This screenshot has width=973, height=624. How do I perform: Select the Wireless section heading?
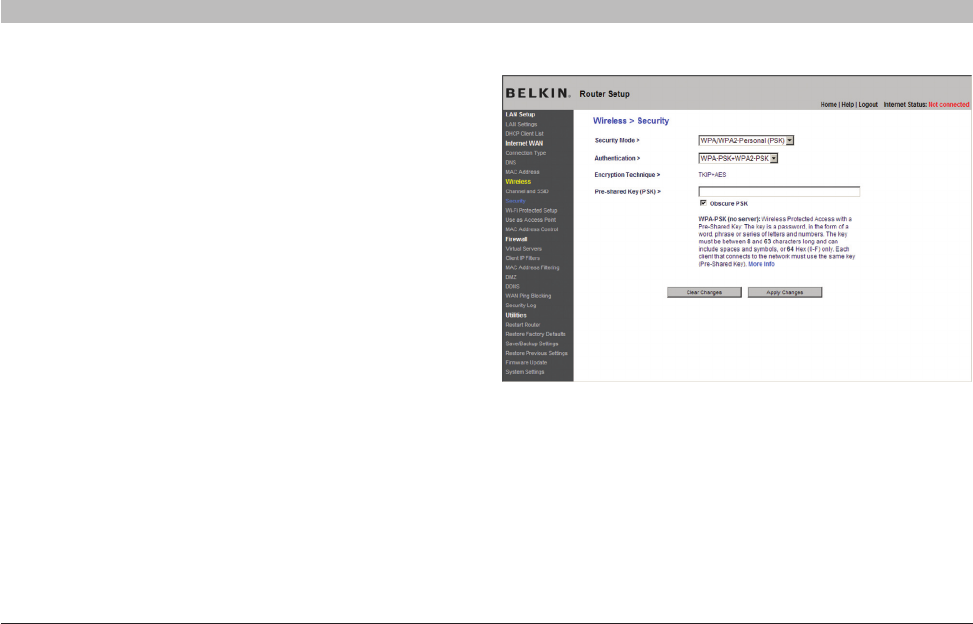518,182
